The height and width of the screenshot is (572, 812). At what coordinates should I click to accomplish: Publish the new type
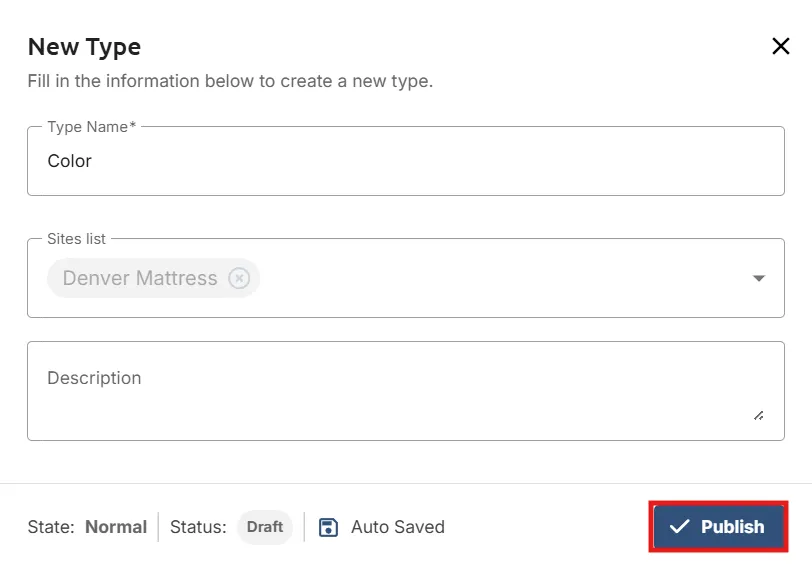[718, 527]
